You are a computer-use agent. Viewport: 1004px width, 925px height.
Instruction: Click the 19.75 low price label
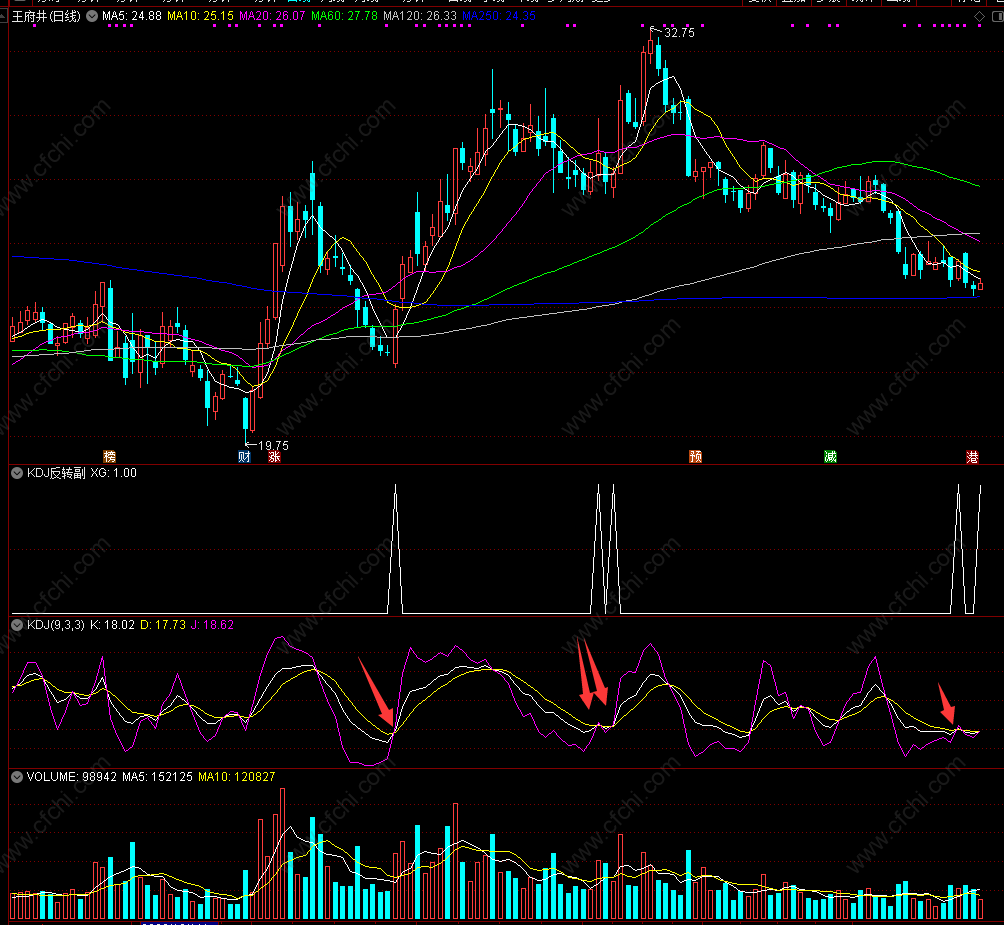[x=273, y=445]
